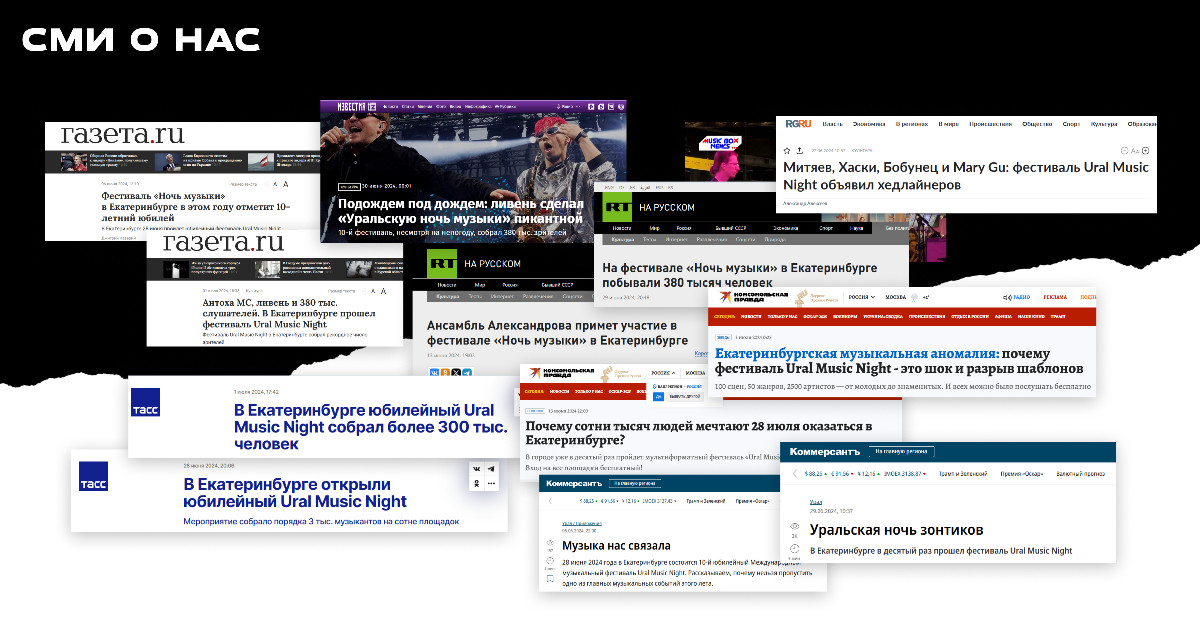Screen dimensions: 1200x630
Task: Open the headline Уральская ночь зонтиков
Action: click(x=897, y=530)
